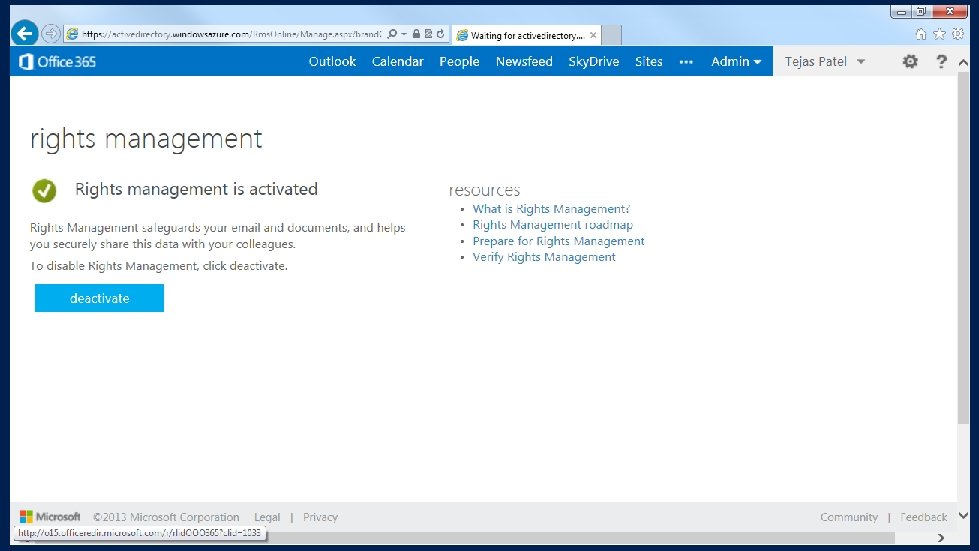This screenshot has height=551, width=979.
Task: Click the Microsoft logo in footer
Action: [50, 517]
